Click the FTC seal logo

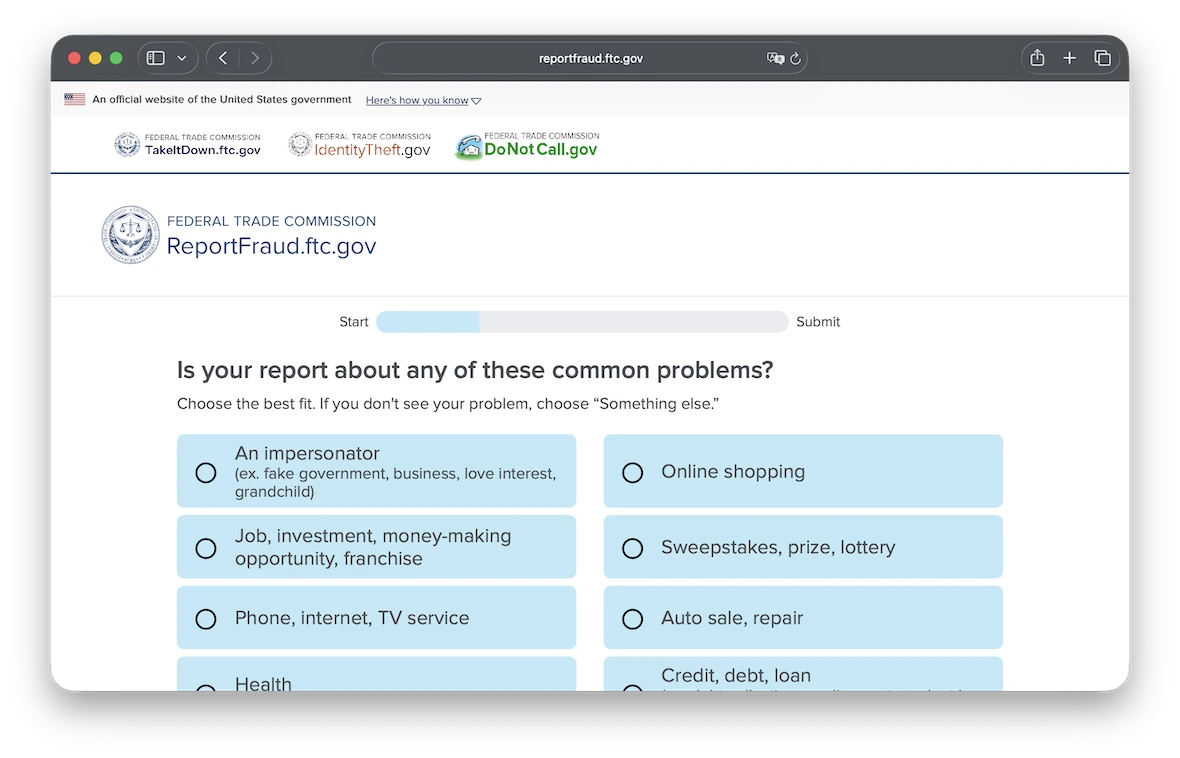(x=130, y=235)
